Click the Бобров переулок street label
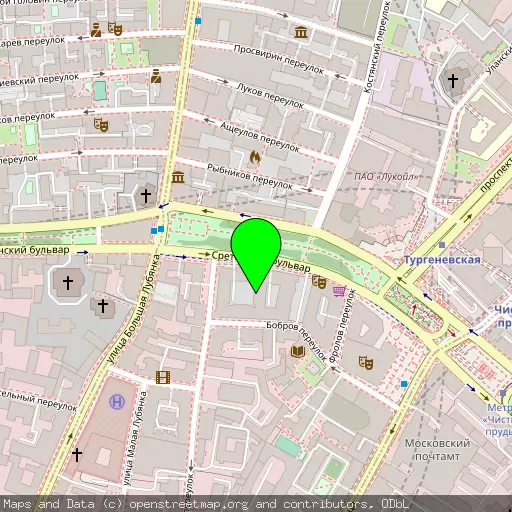Viewport: 512px width, 512px height. coord(297,341)
